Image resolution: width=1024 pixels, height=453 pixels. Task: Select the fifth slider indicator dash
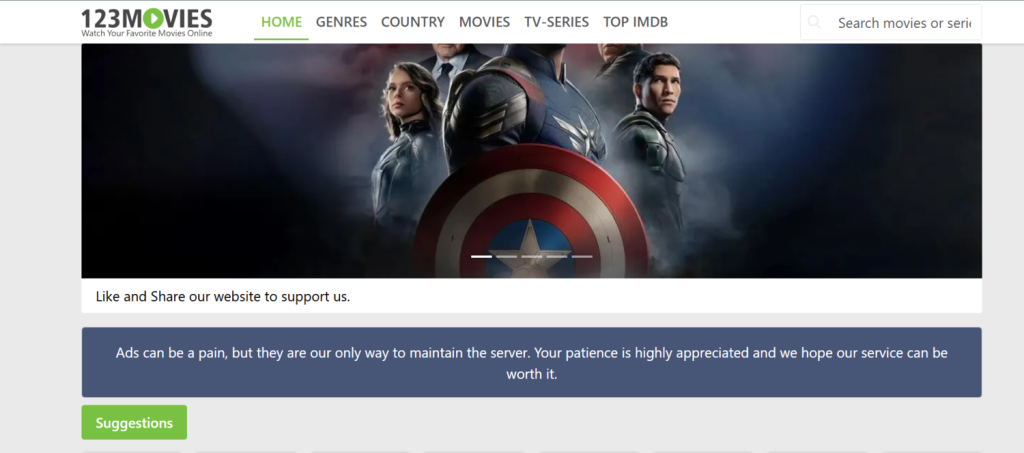[x=583, y=257]
